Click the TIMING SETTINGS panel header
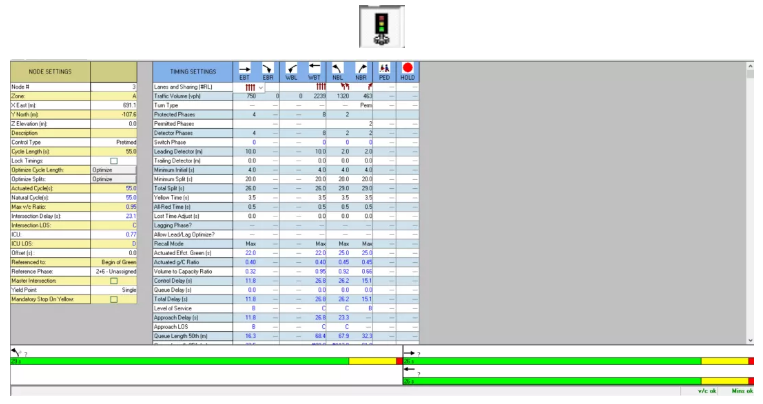This screenshot has height=404, width=763. point(193,72)
